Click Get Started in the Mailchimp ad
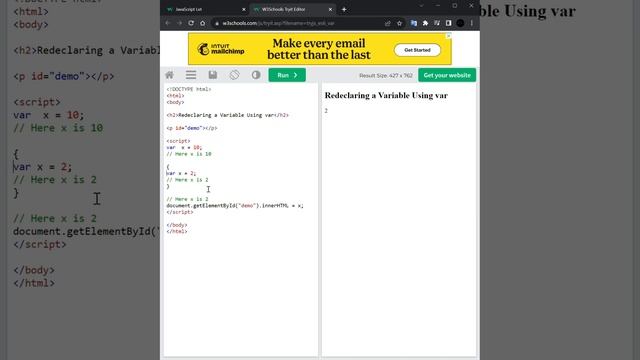This screenshot has height=360, width=640. [x=417, y=50]
